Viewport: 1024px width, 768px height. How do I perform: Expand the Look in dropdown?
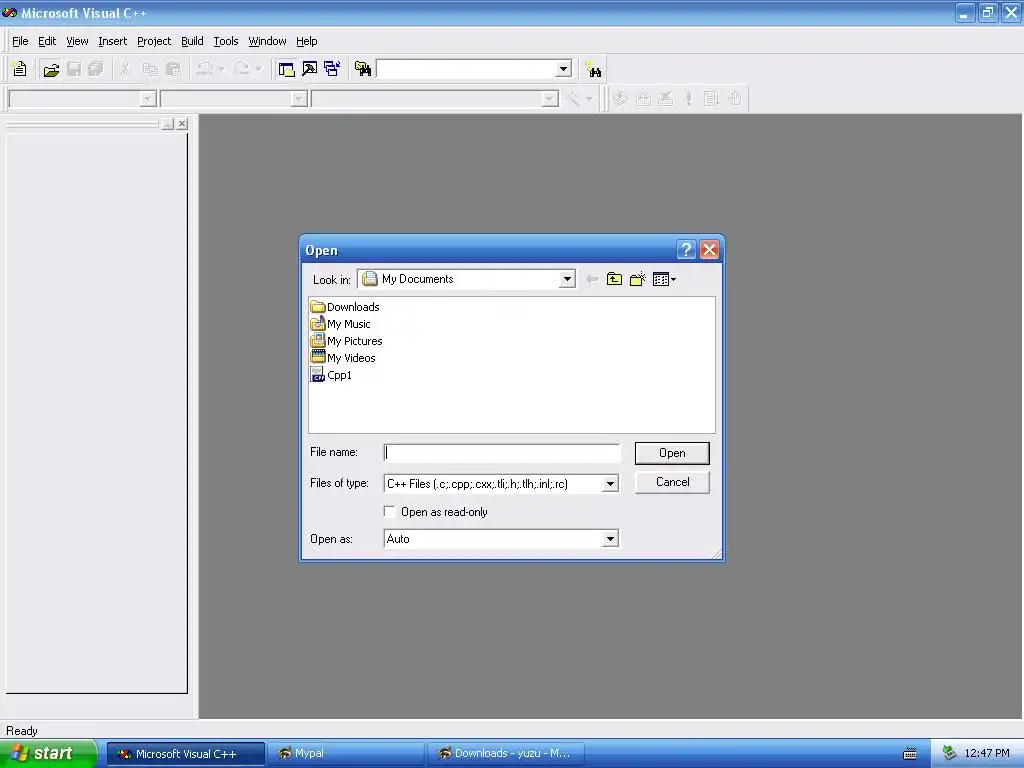click(x=567, y=280)
